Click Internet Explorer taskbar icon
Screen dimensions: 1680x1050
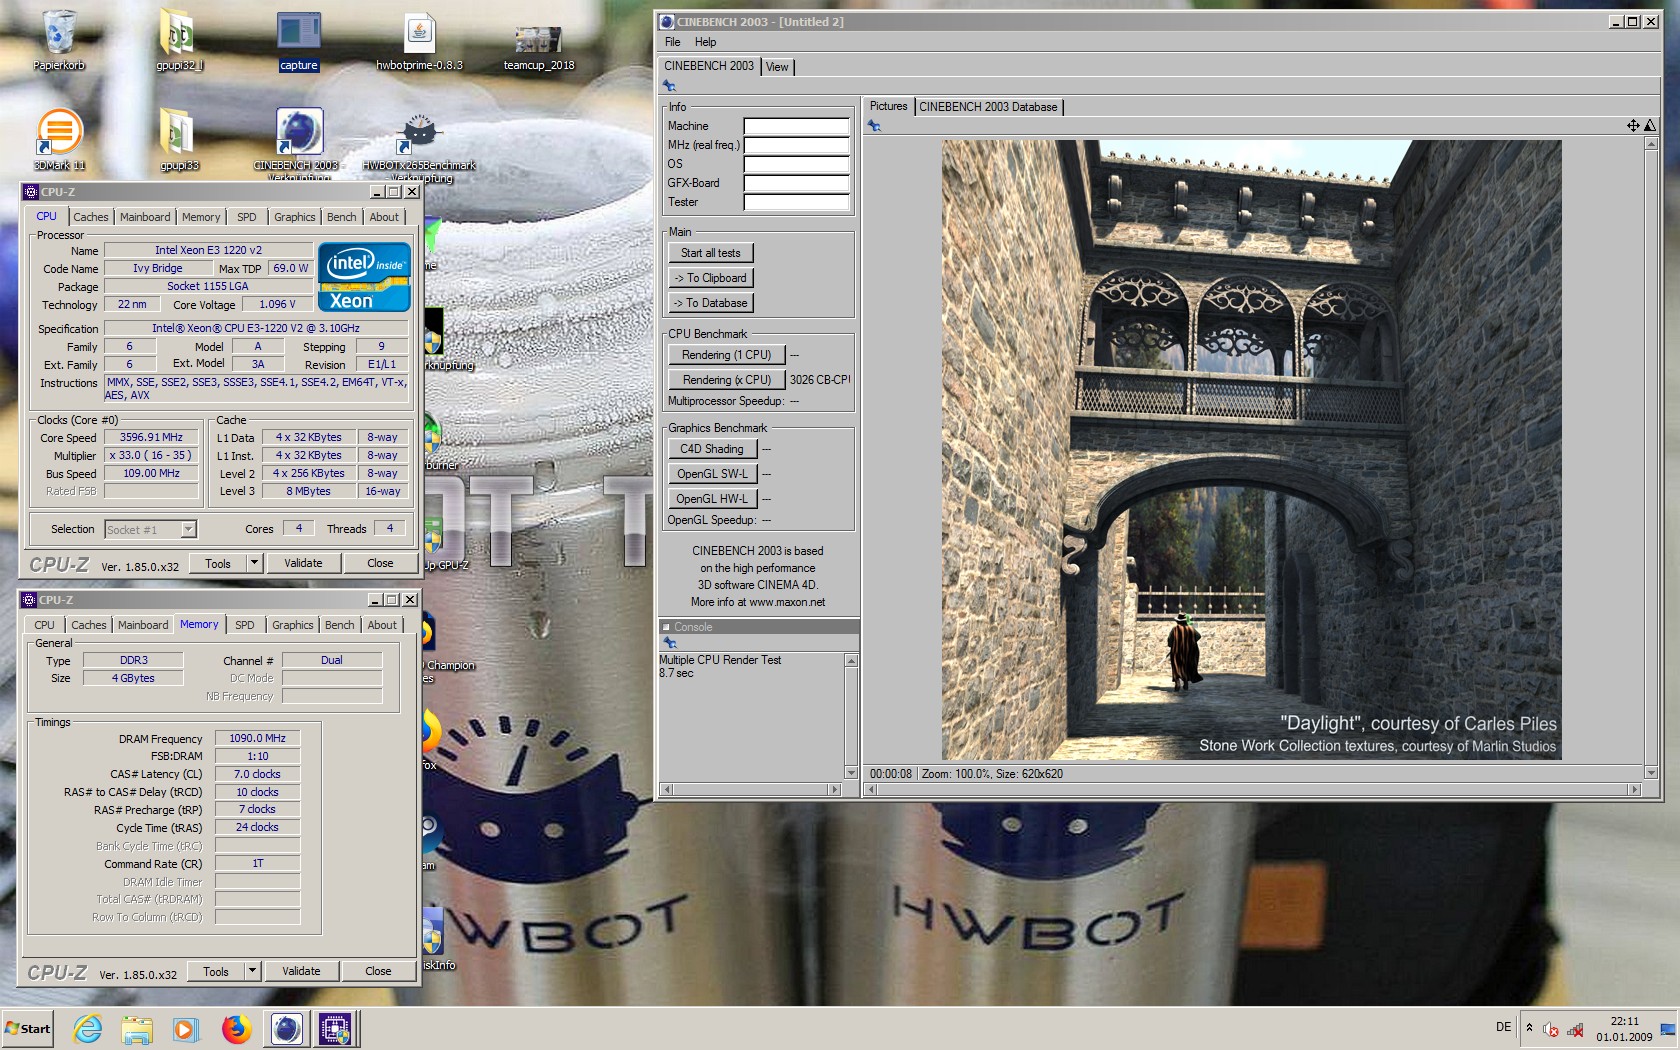pyautogui.click(x=88, y=1028)
